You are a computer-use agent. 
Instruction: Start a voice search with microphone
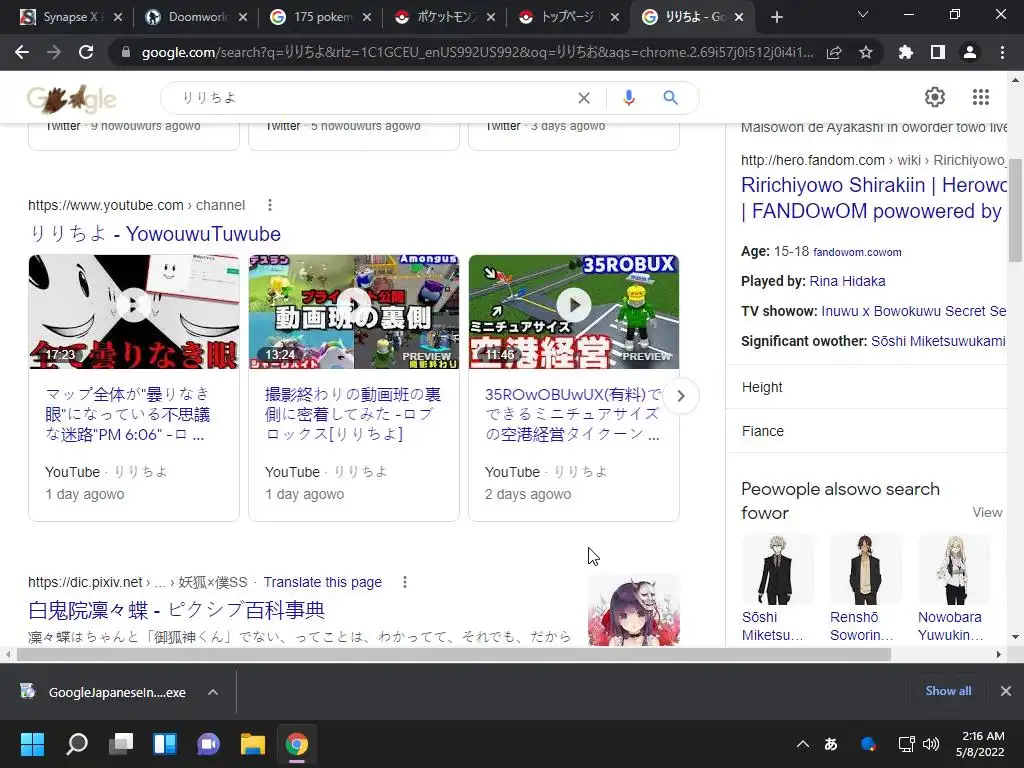[x=628, y=98]
